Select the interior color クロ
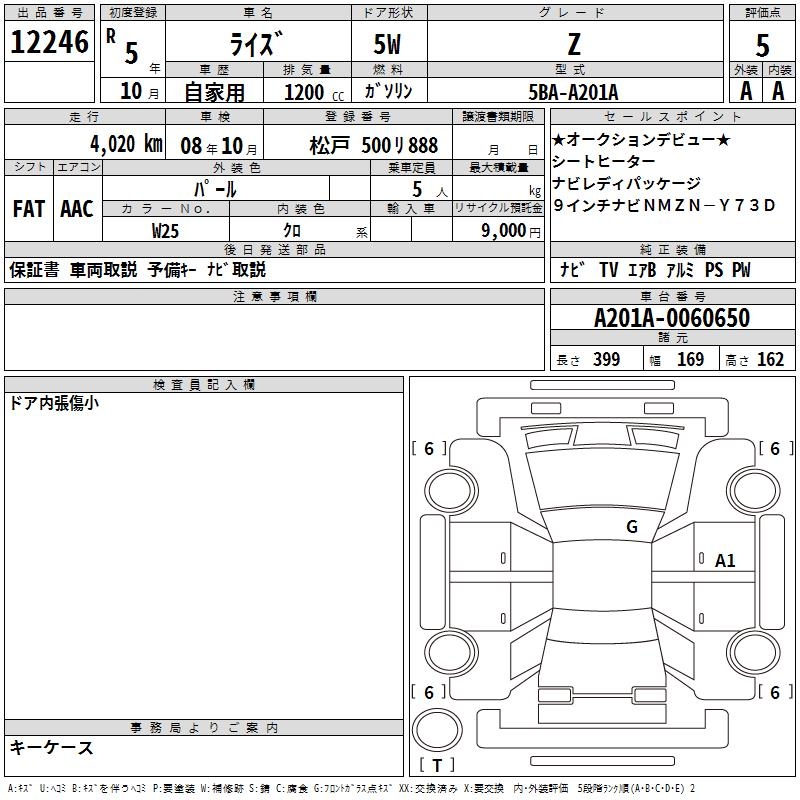Viewport: 800px width, 800px height. 292,230
